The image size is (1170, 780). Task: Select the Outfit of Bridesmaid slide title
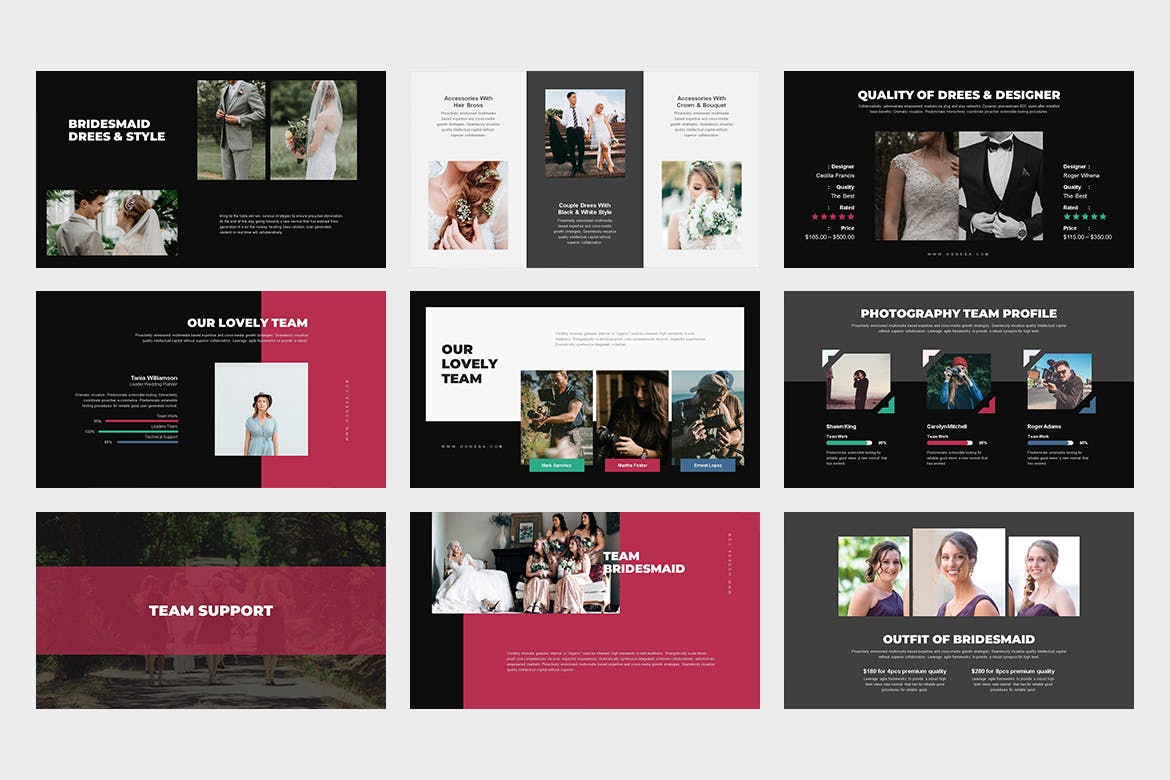pyautogui.click(x=958, y=639)
